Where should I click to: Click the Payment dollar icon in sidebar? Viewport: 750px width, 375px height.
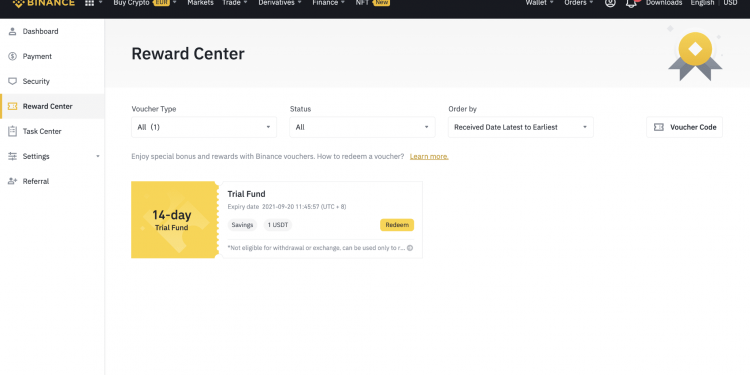12,56
